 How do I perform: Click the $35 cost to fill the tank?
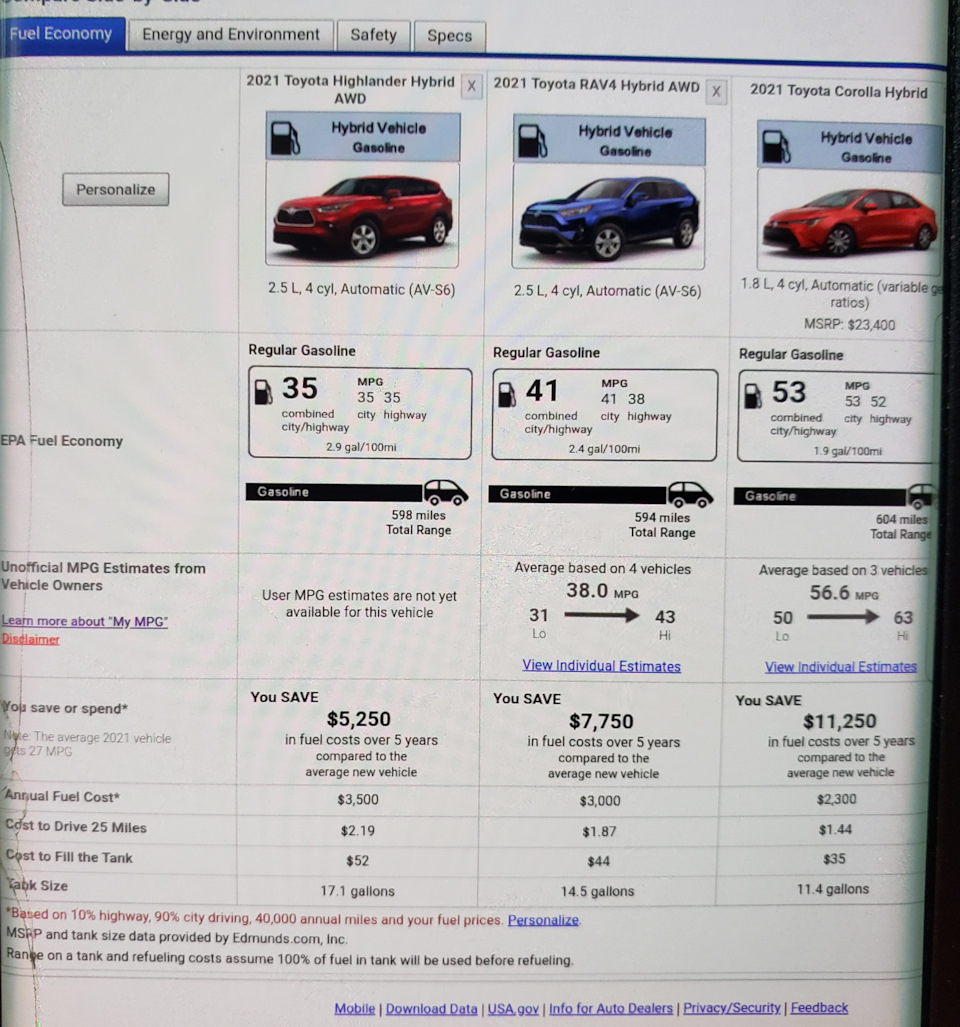[834, 859]
